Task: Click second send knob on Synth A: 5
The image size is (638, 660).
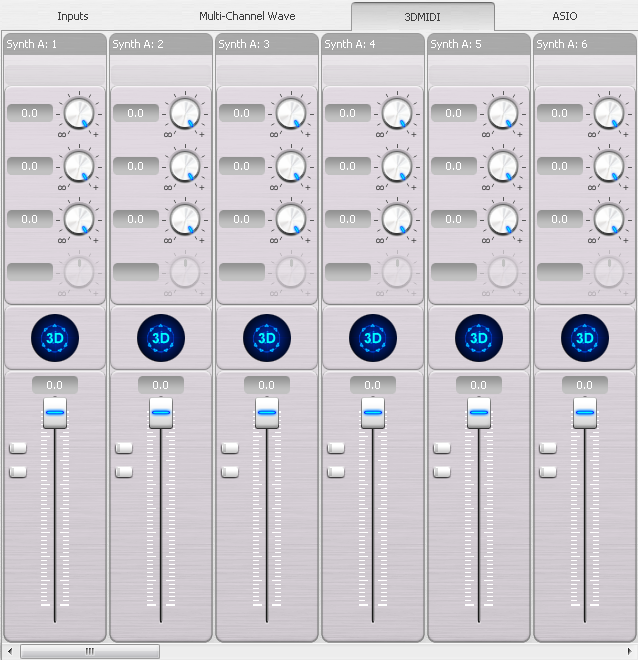Action: tap(503, 166)
